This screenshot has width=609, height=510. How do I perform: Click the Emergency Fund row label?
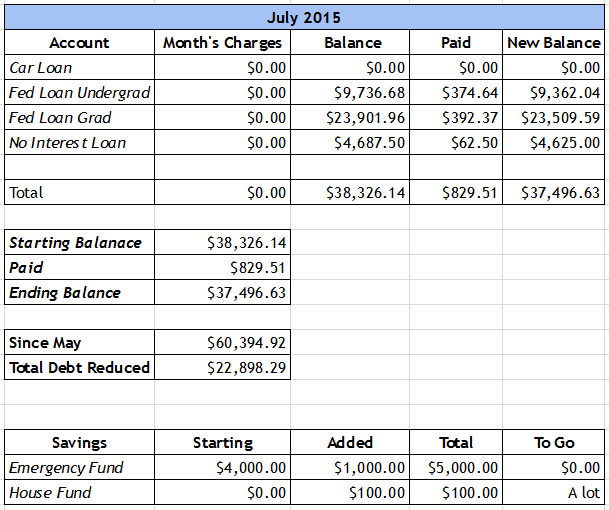pos(79,467)
